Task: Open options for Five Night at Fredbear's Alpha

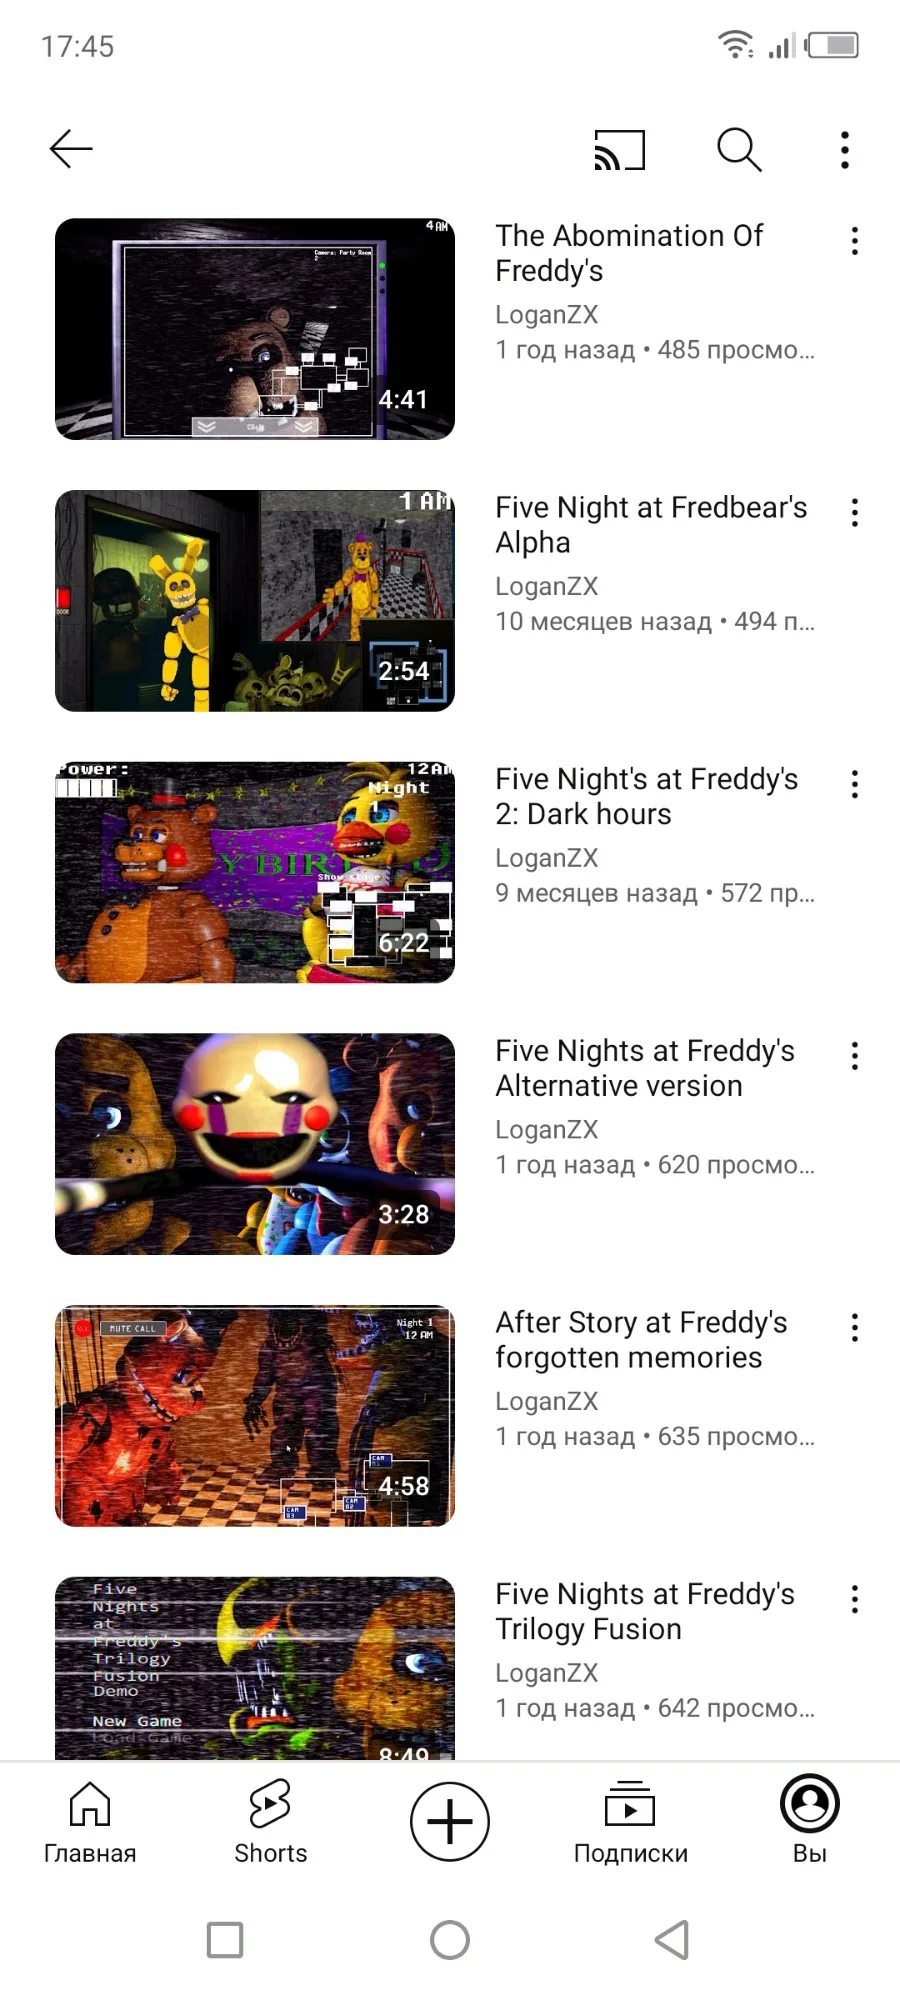Action: (855, 513)
